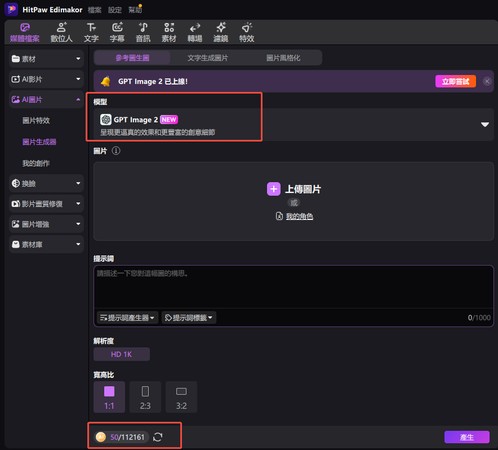This screenshot has width=498, height=450.
Task: Open the 我的角色 link
Action: (299, 216)
